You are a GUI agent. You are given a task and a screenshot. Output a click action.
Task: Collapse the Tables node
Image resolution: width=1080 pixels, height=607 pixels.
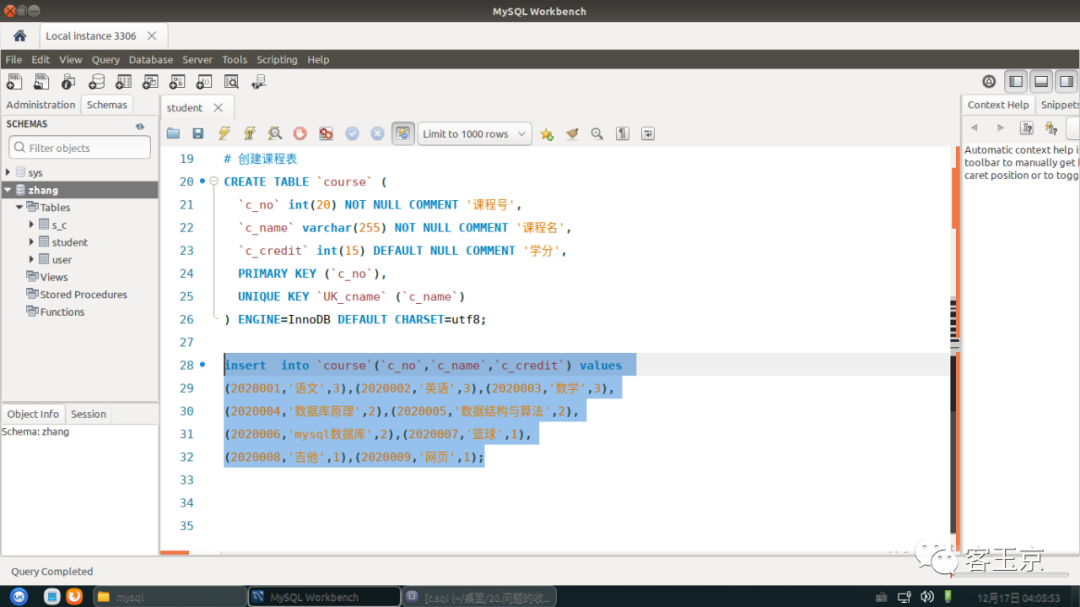tap(20, 207)
